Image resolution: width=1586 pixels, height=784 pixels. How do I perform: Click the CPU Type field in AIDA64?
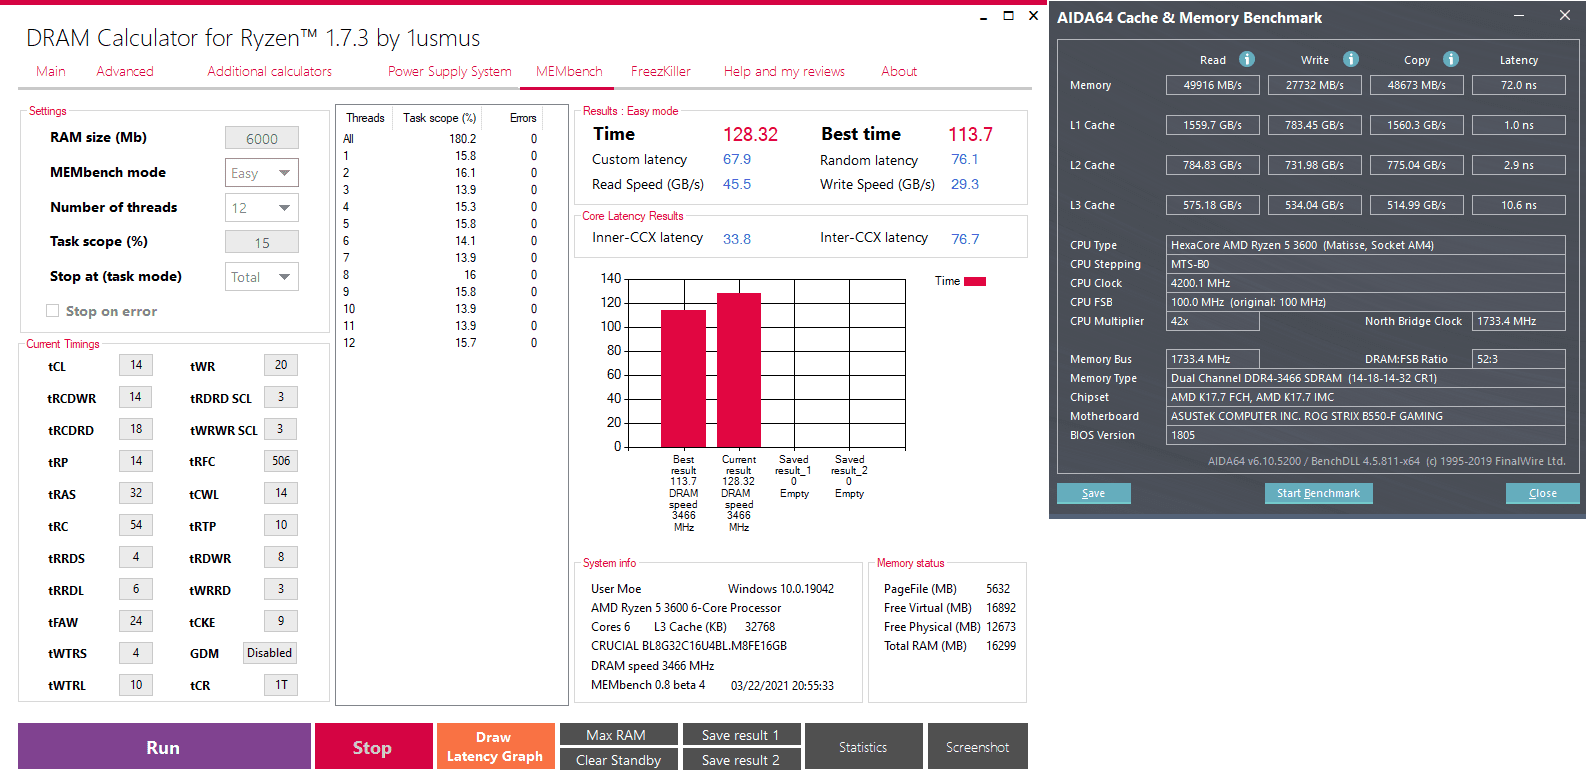point(1366,245)
